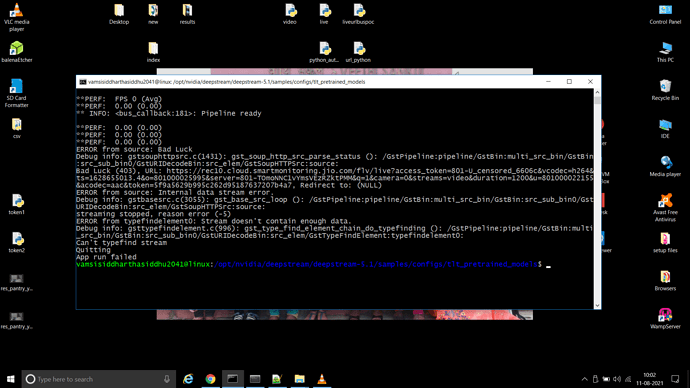Maximize the terminal window
This screenshot has width=690, height=388.
pos(569,82)
